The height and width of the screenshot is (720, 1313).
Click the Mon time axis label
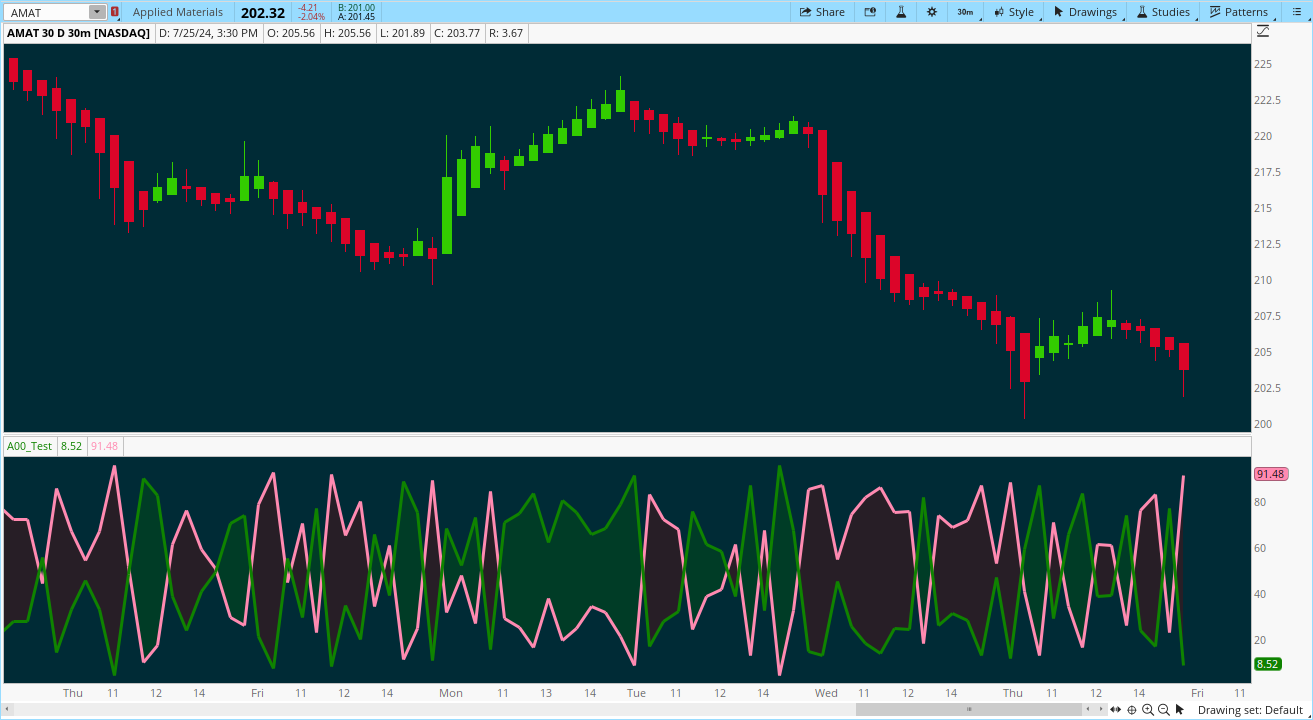coord(451,693)
